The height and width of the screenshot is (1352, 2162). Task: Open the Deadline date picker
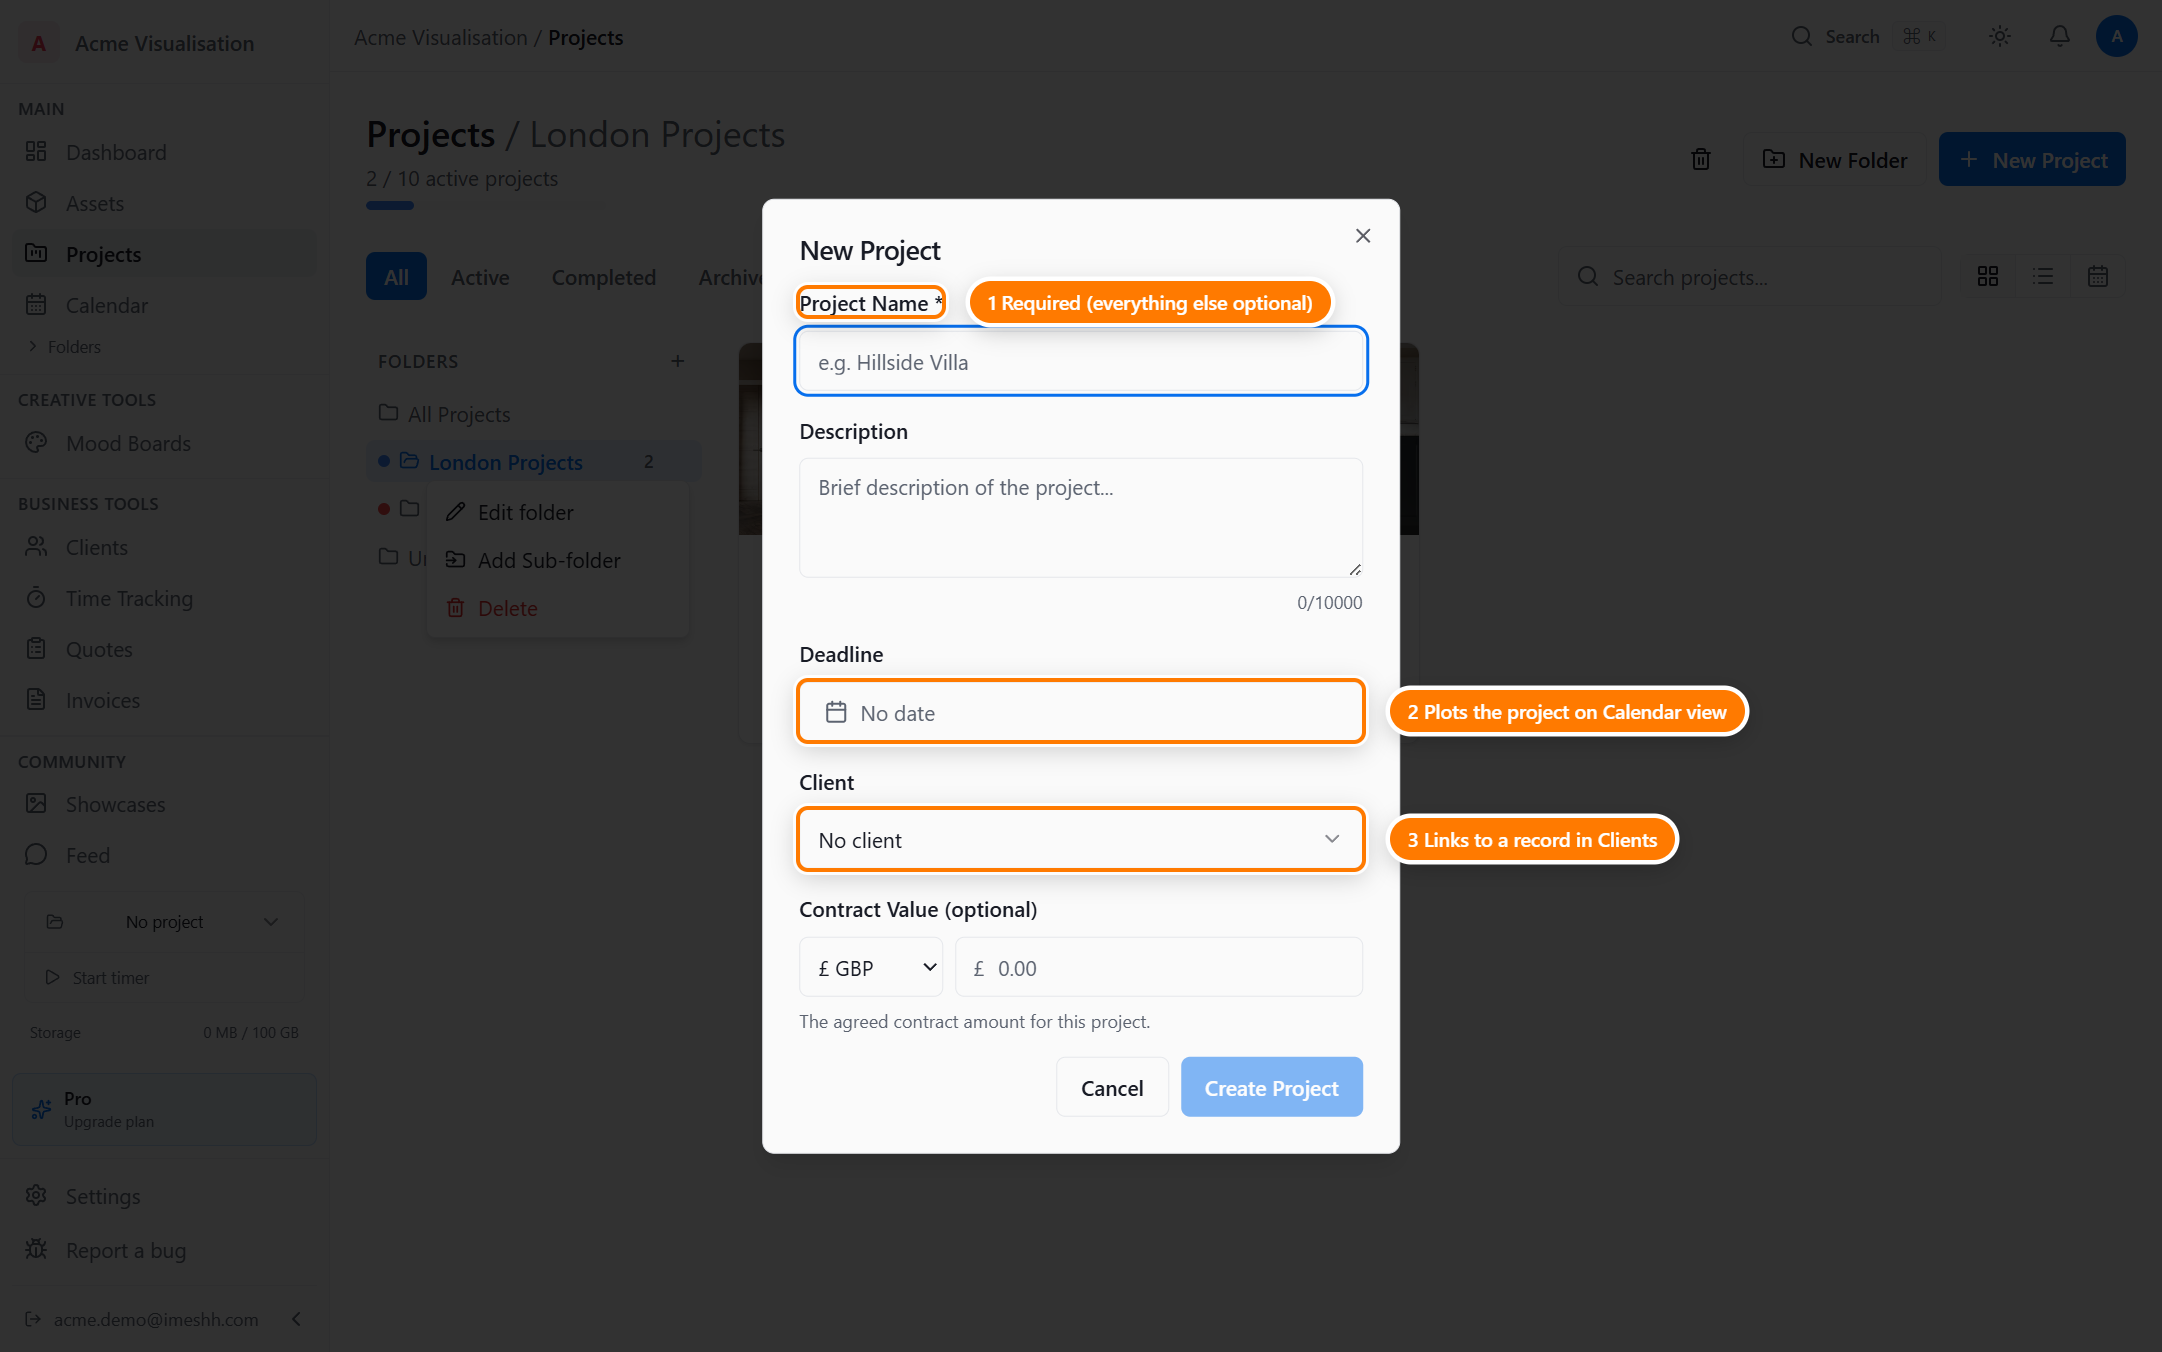1080,712
